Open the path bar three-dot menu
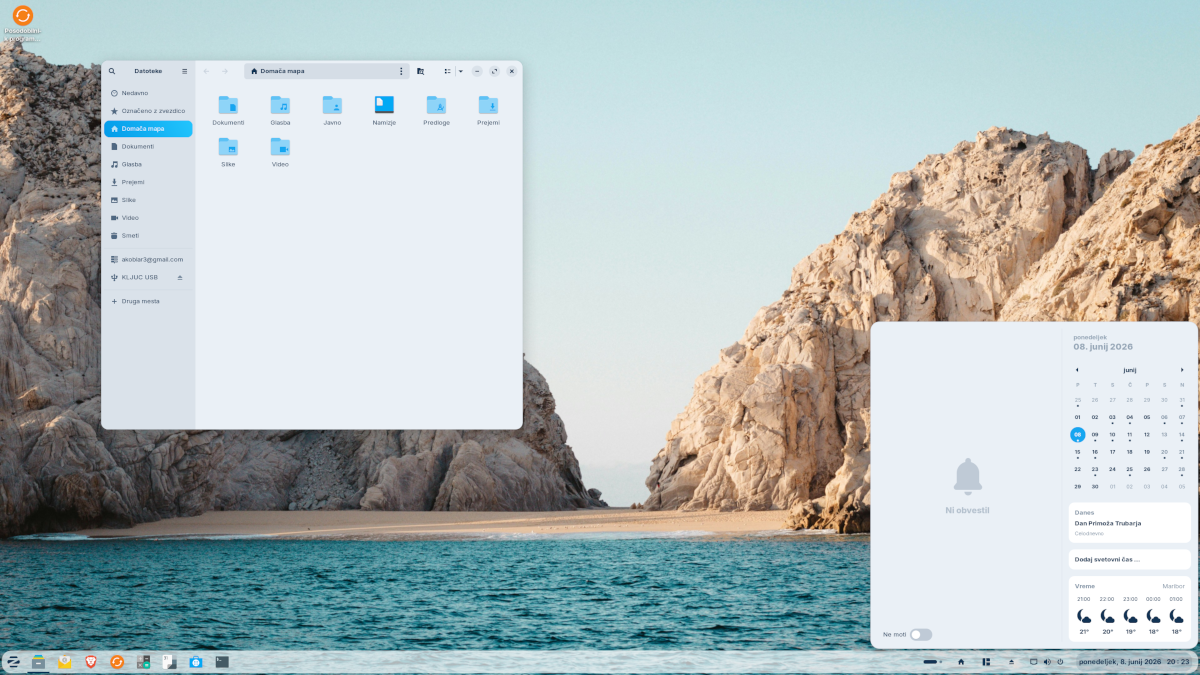This screenshot has height=675, width=1200. coord(401,71)
